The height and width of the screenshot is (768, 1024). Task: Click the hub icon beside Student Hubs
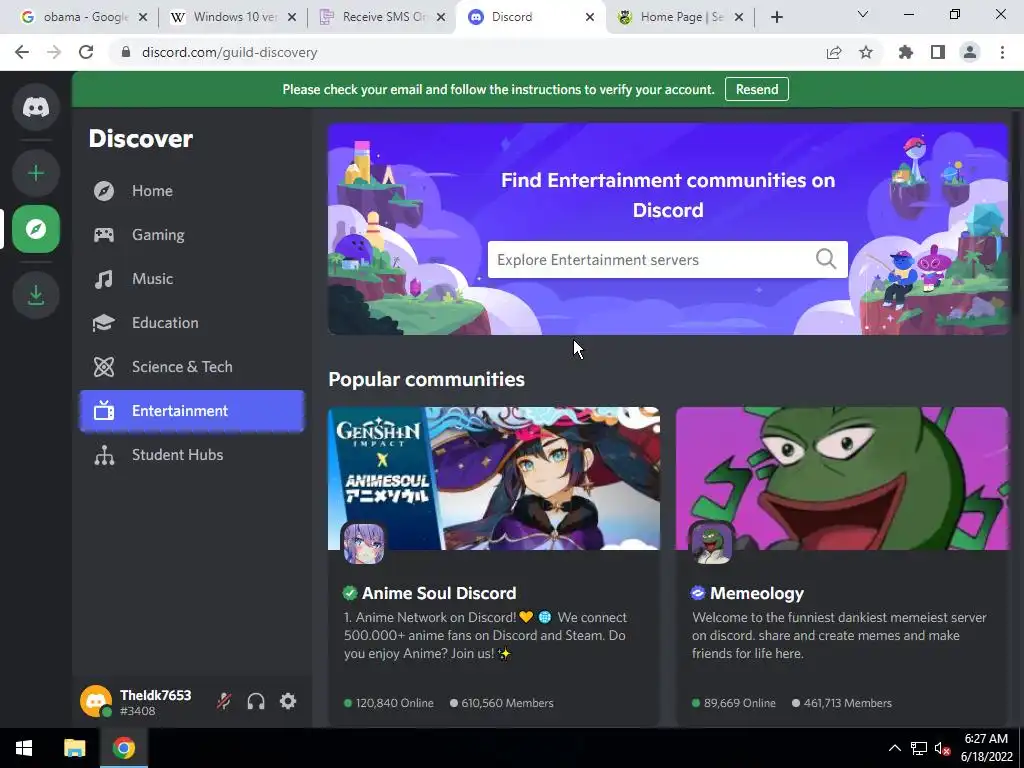coord(104,455)
